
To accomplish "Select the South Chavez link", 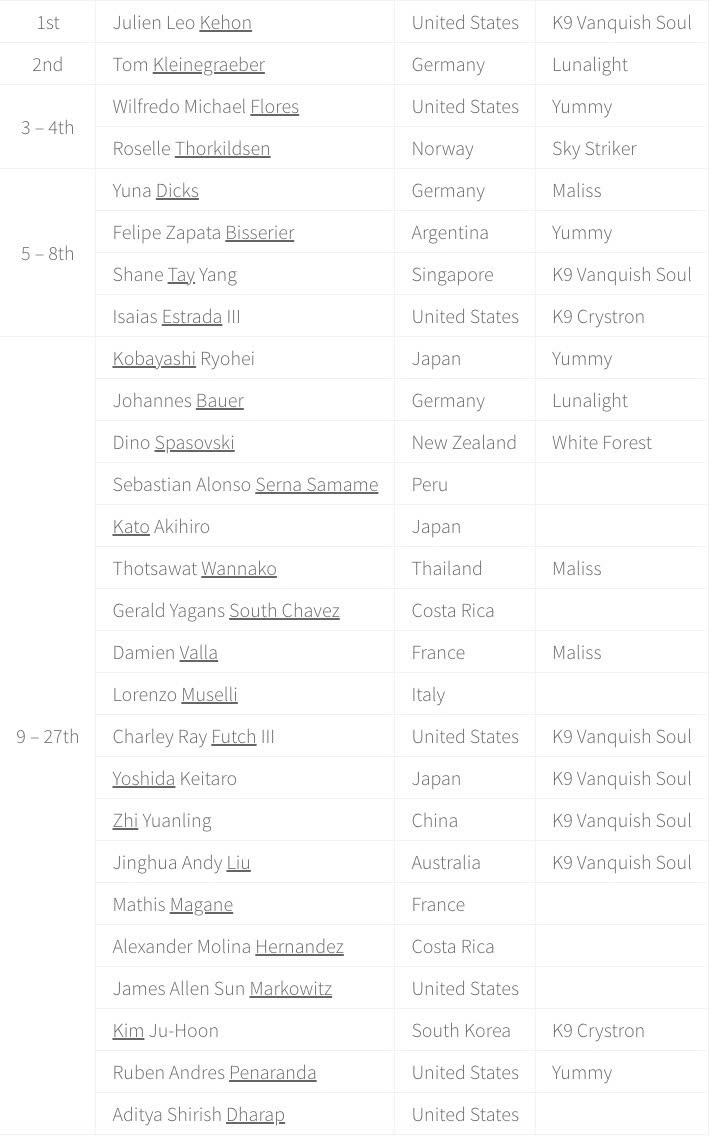I will (x=284, y=610).
